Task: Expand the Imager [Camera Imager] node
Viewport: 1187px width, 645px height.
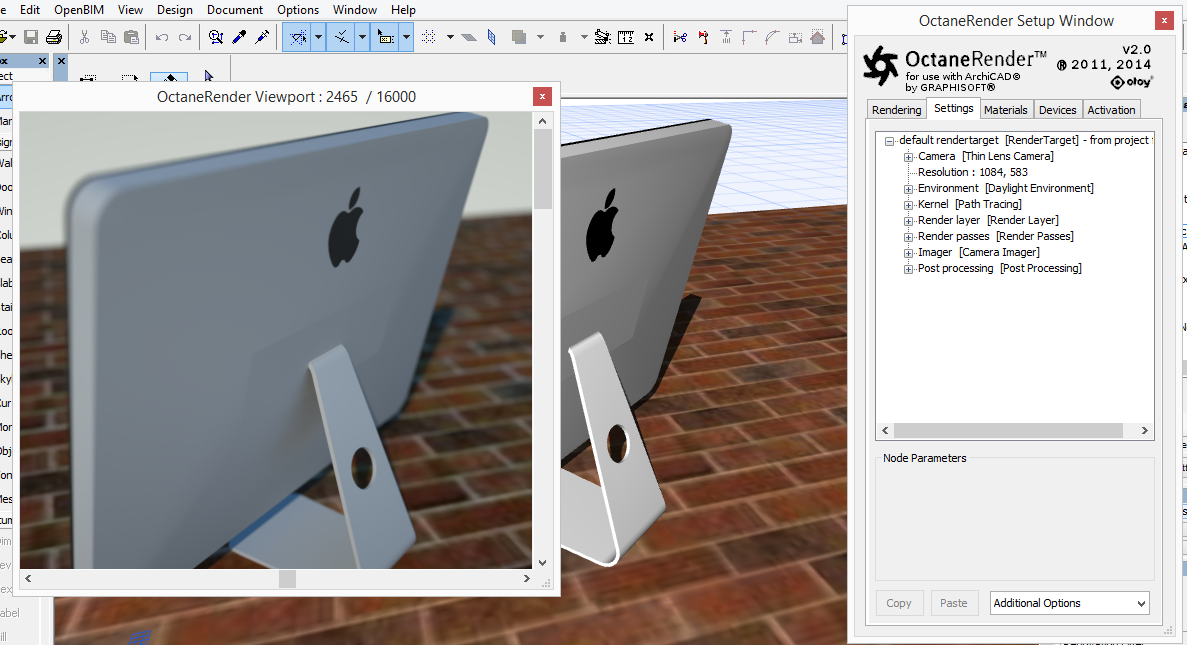Action: [908, 253]
